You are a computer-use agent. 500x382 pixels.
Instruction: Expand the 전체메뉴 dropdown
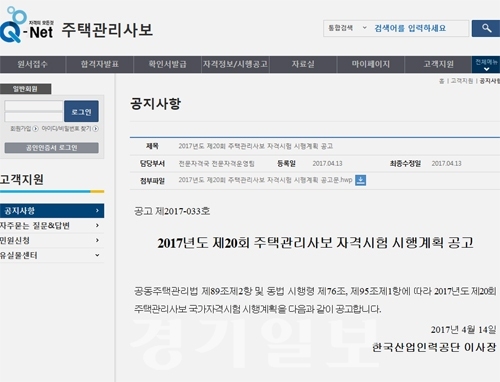coord(486,64)
